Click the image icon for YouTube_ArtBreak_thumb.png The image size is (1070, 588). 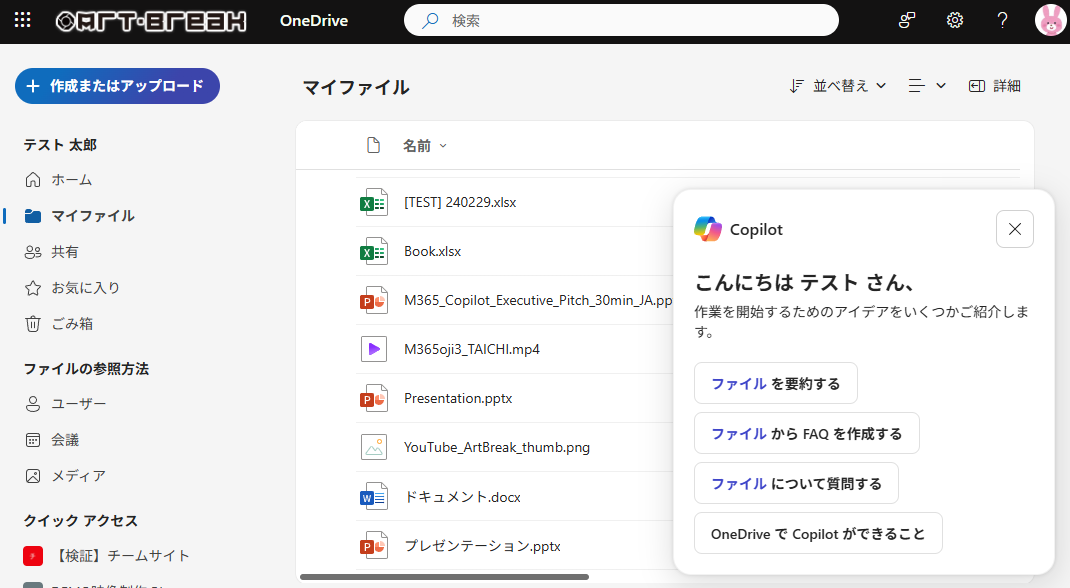pos(374,447)
